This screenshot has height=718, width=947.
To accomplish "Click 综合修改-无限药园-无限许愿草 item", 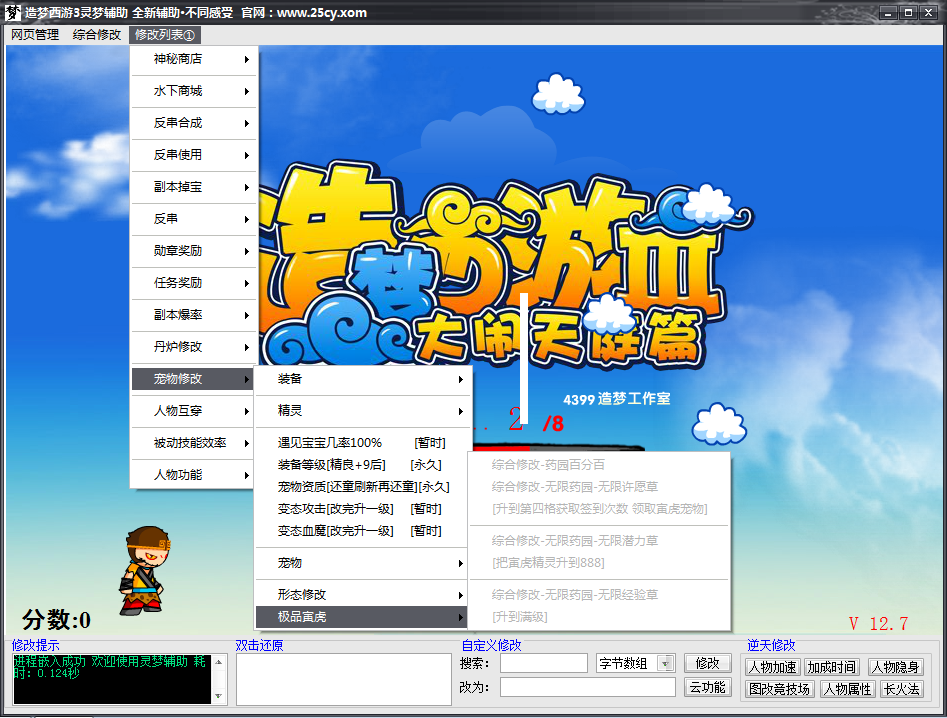I will (x=599, y=487).
